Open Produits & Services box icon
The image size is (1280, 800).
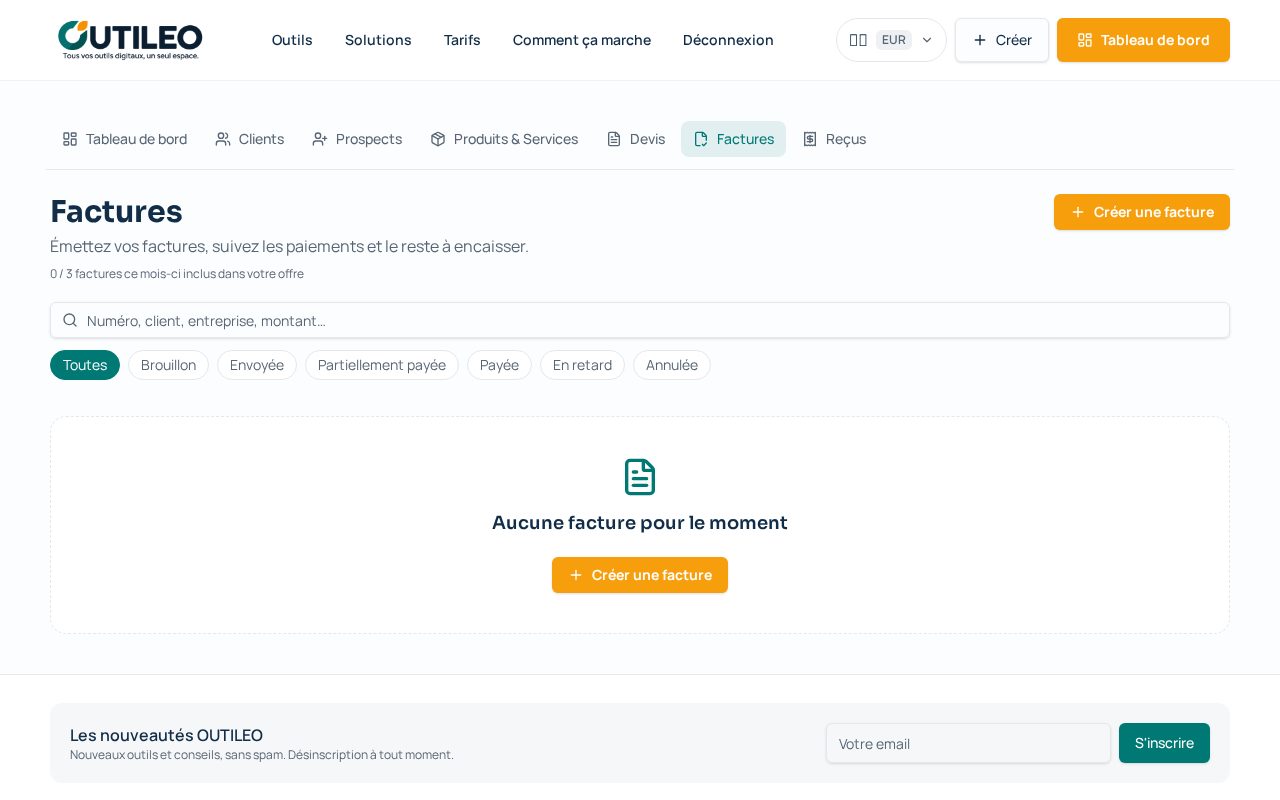tap(438, 139)
